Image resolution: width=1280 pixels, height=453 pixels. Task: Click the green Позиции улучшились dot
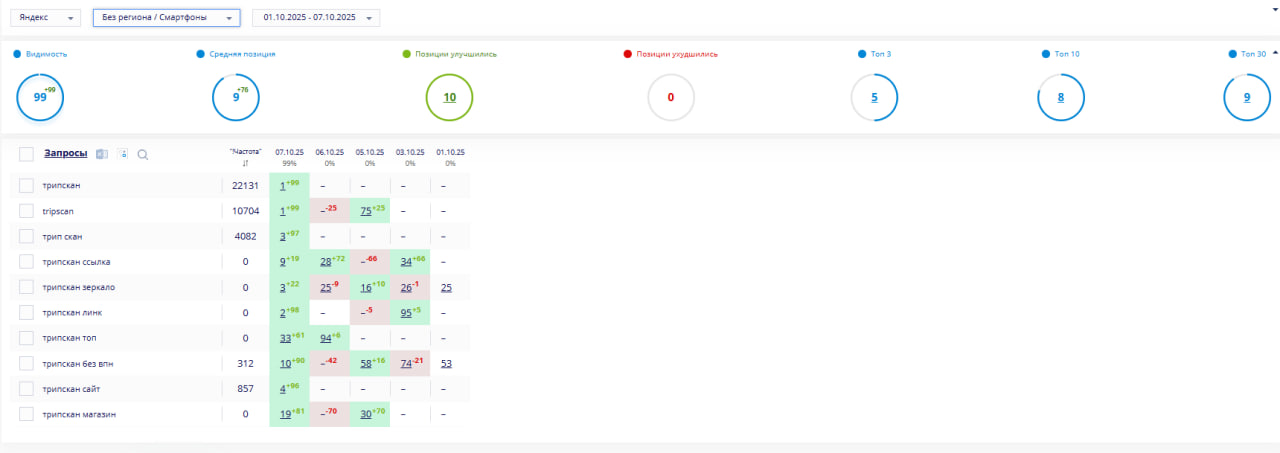(406, 54)
